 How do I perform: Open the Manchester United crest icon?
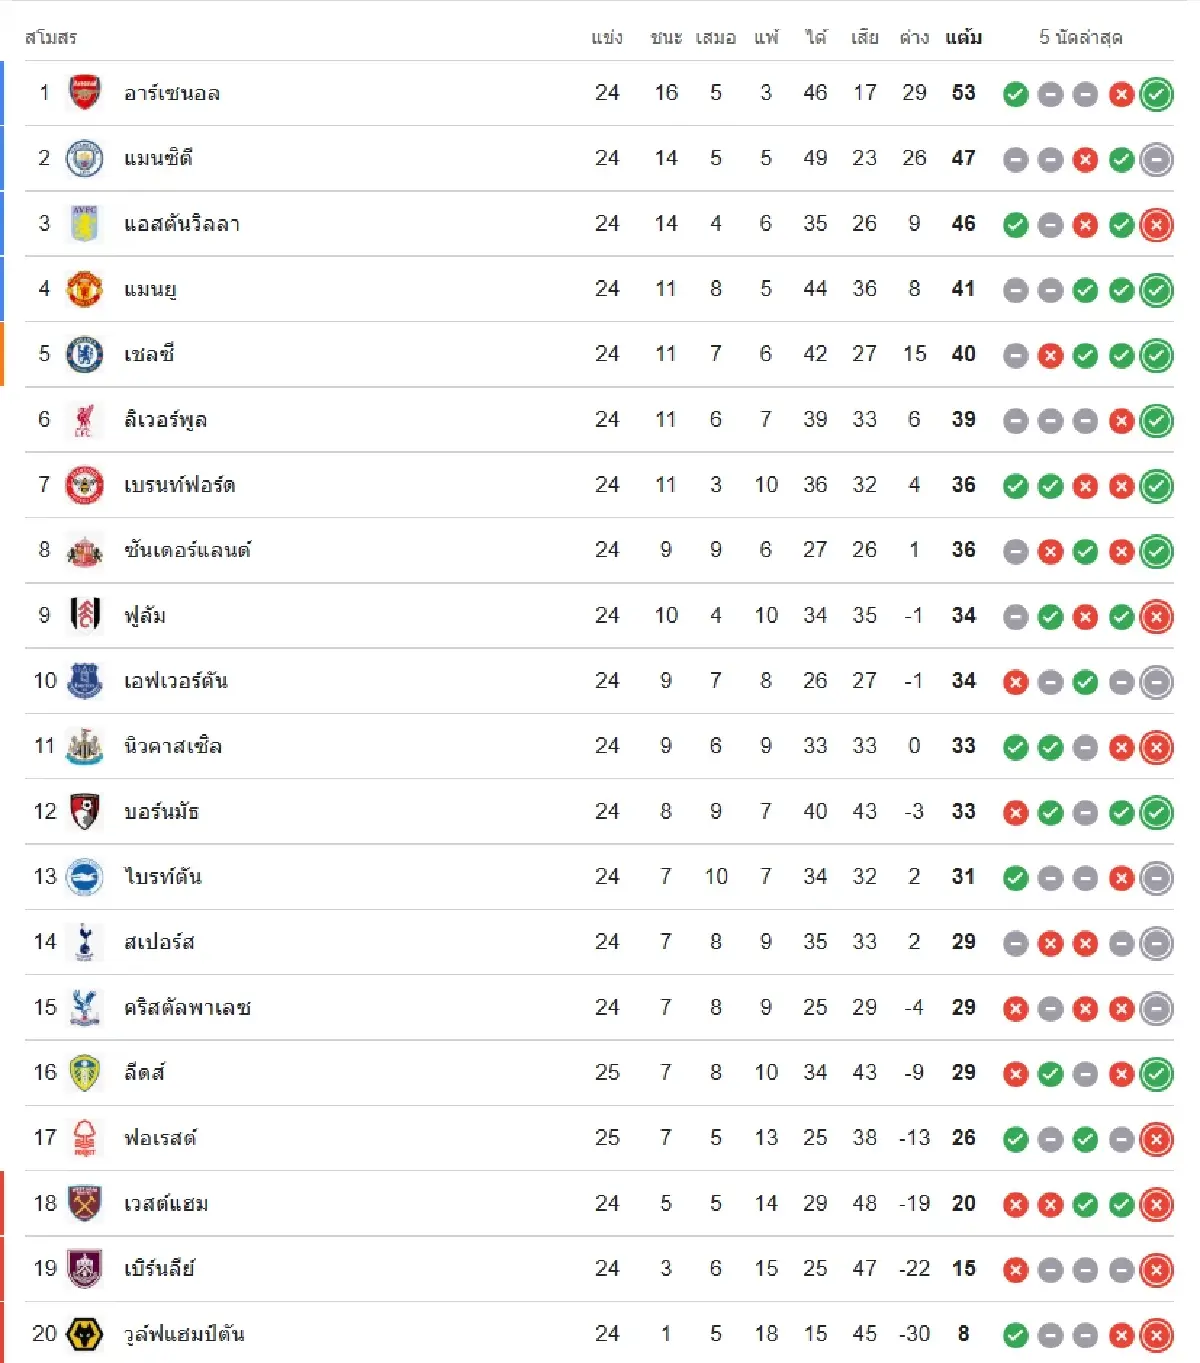tap(84, 289)
